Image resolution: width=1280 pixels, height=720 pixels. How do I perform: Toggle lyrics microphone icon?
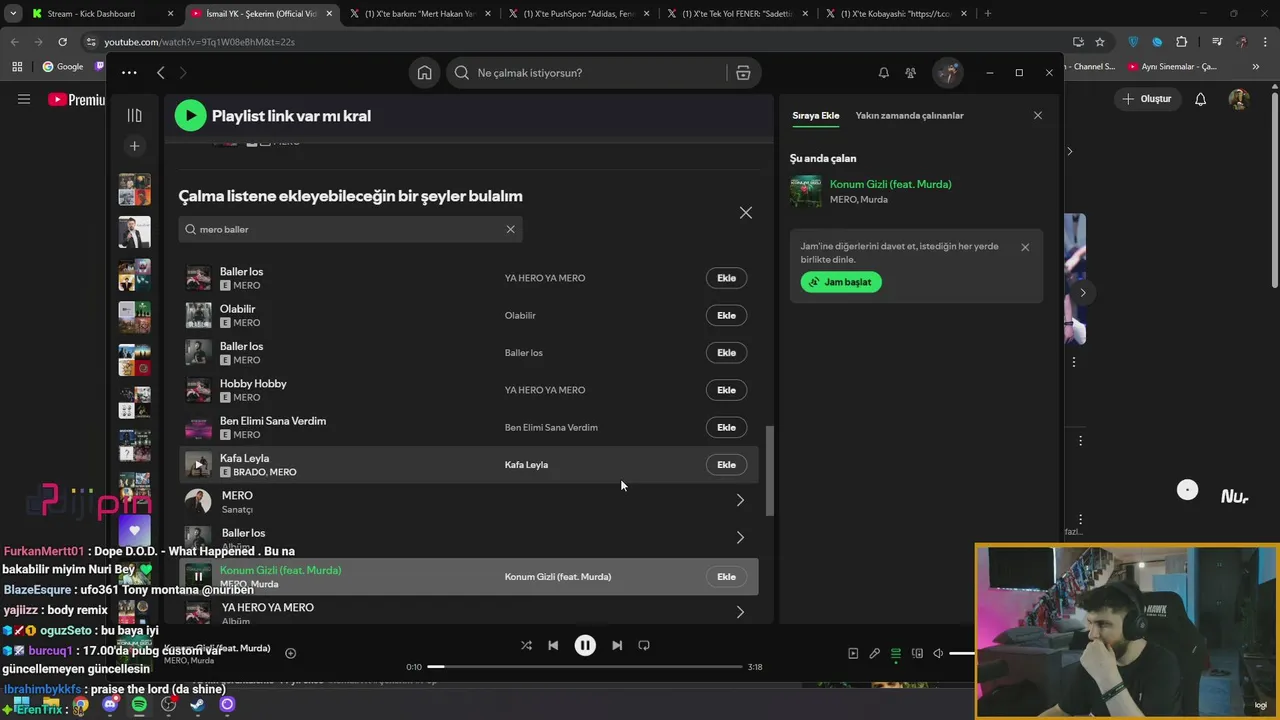click(874, 654)
